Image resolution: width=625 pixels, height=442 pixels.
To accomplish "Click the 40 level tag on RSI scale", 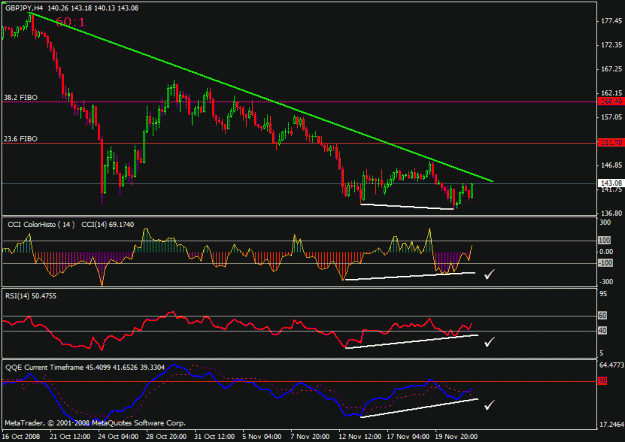I will (x=602, y=330).
